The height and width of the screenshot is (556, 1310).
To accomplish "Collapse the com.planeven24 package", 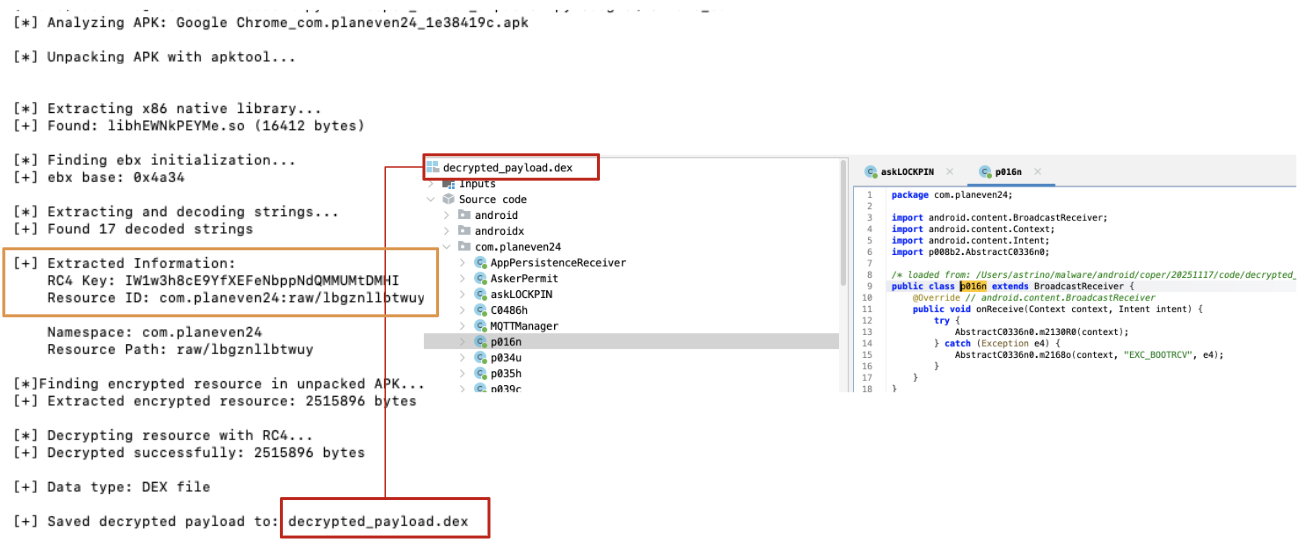I will tap(446, 247).
